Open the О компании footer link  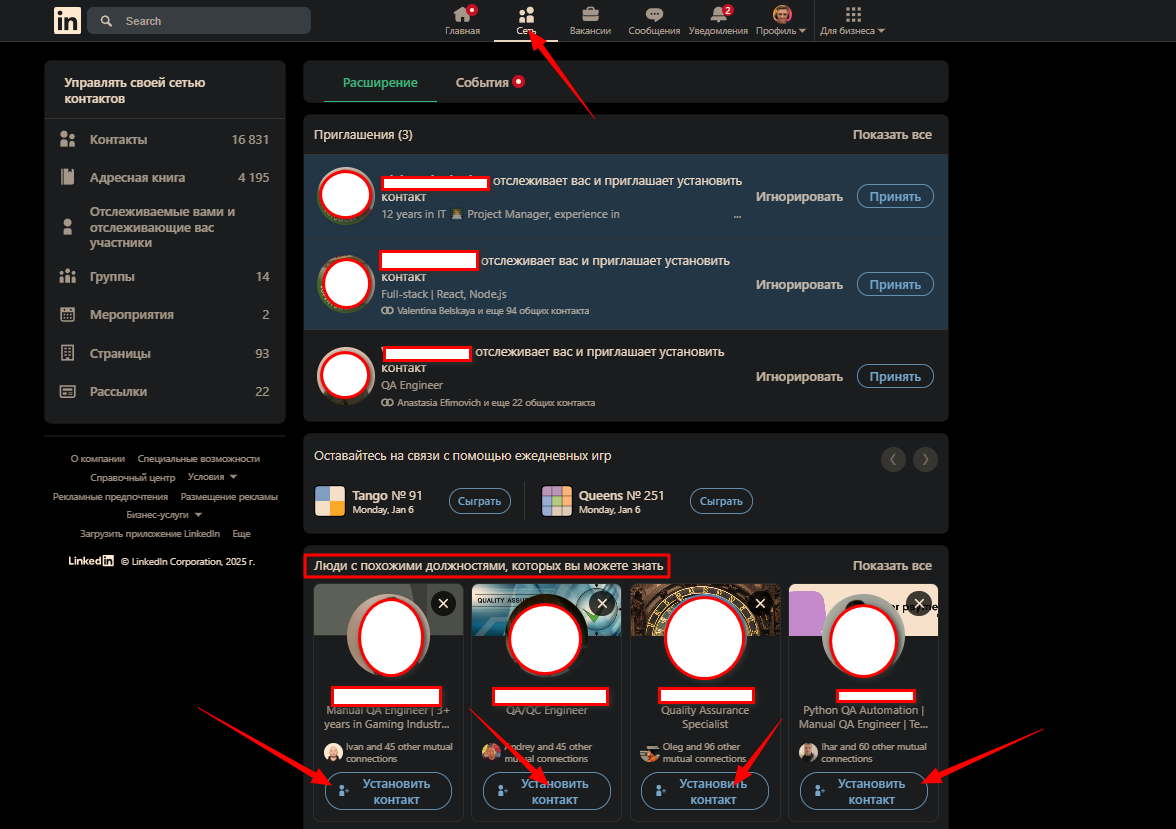coord(98,458)
